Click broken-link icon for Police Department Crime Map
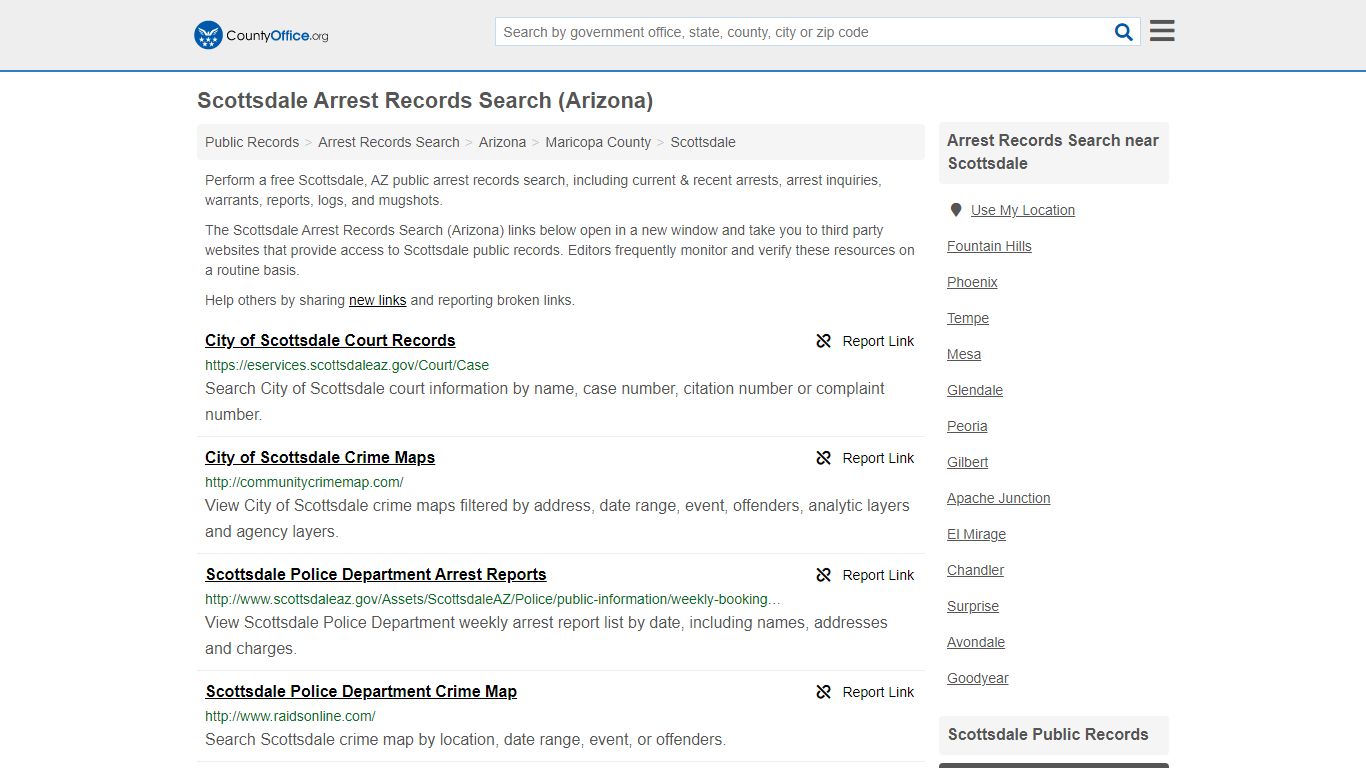The height and width of the screenshot is (768, 1366). point(823,692)
